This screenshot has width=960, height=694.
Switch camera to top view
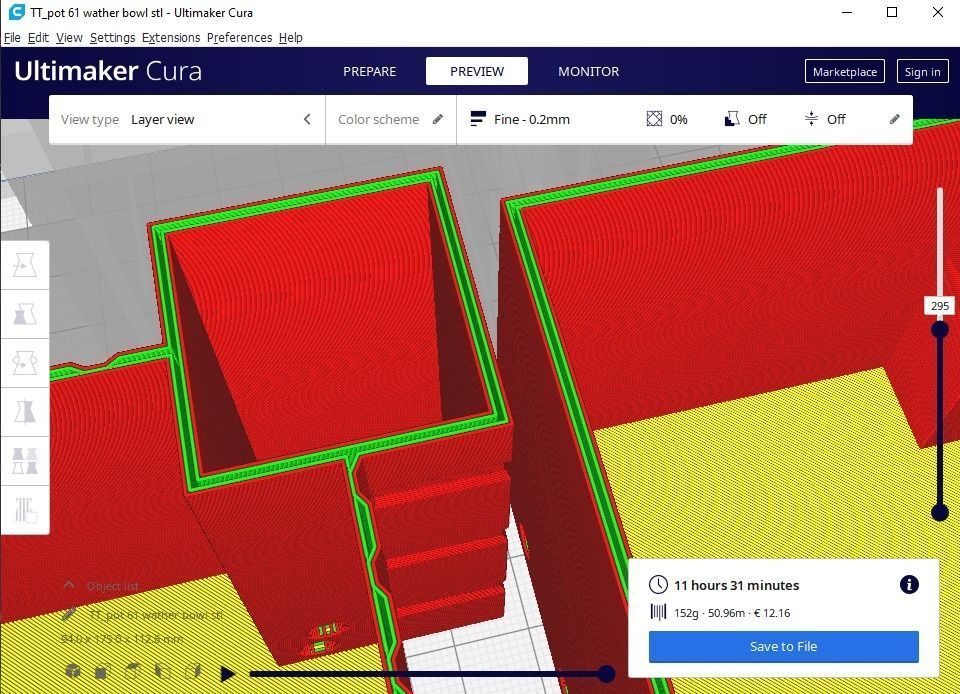click(132, 671)
